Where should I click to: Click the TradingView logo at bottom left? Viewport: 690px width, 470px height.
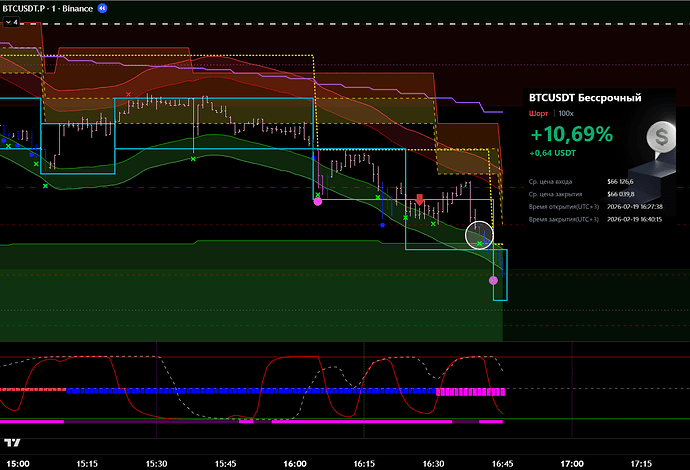point(14,442)
